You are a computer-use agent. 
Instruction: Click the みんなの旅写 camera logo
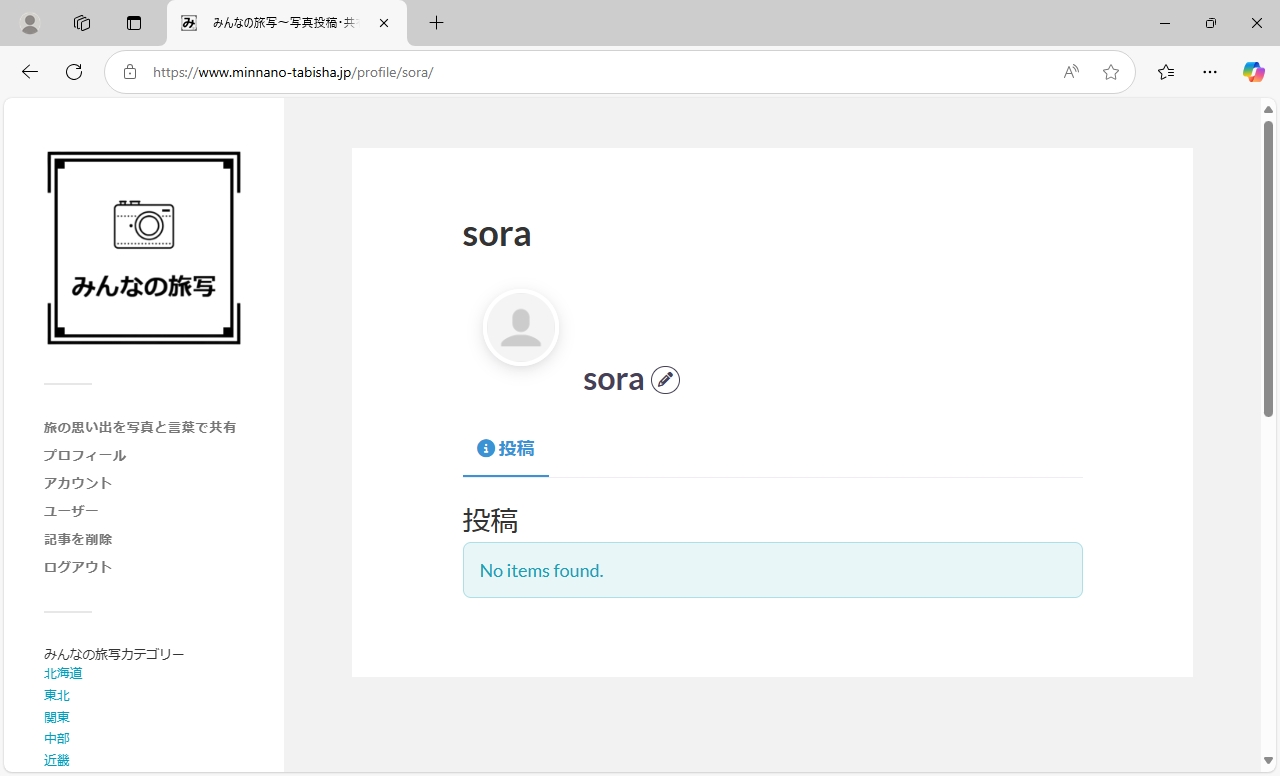[x=144, y=248]
